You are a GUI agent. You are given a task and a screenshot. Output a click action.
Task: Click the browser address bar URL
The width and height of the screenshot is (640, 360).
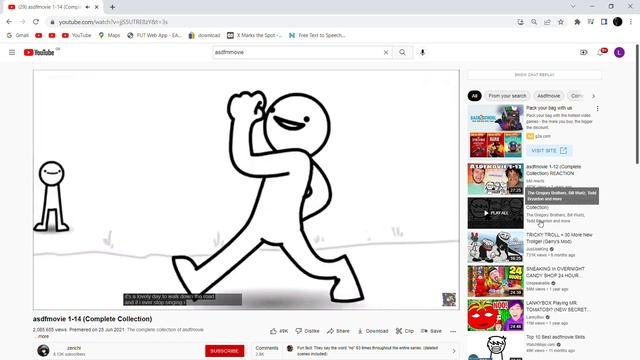coord(113,22)
